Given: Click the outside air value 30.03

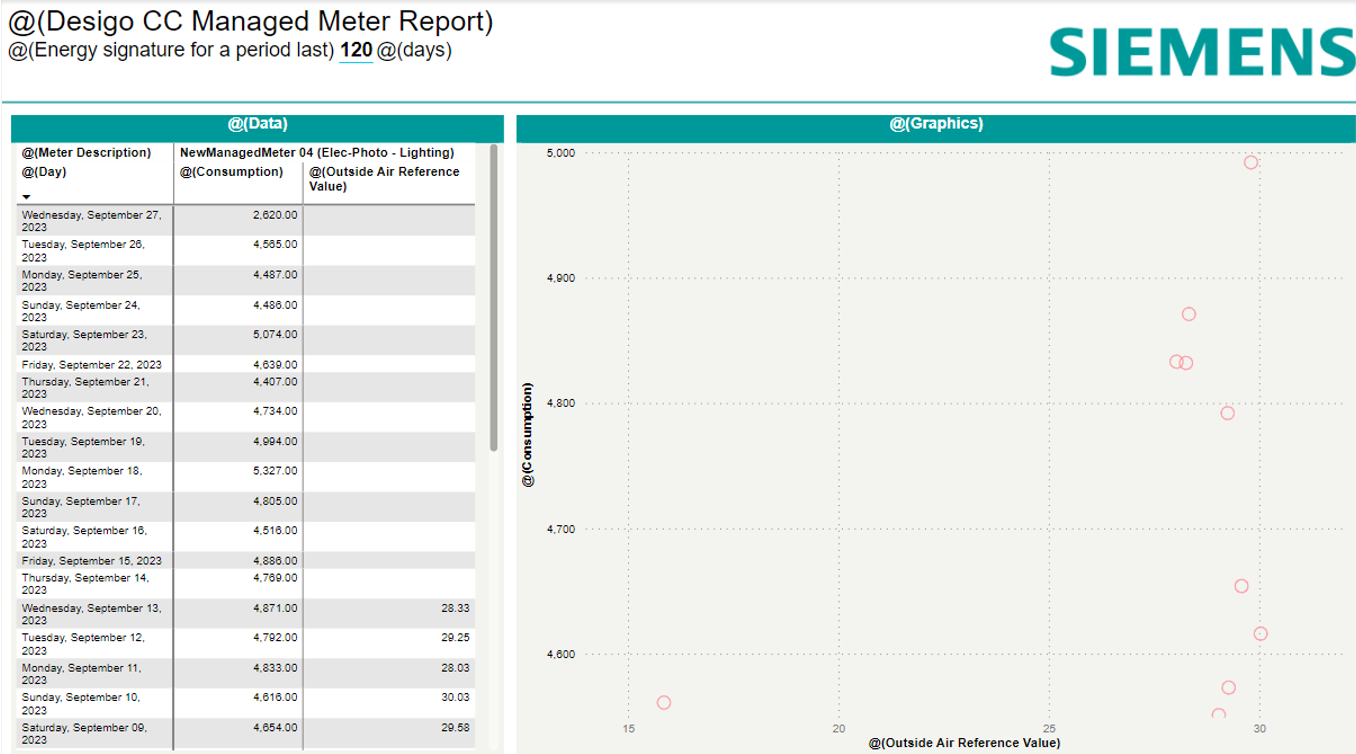Looking at the screenshot, I should coord(455,697).
